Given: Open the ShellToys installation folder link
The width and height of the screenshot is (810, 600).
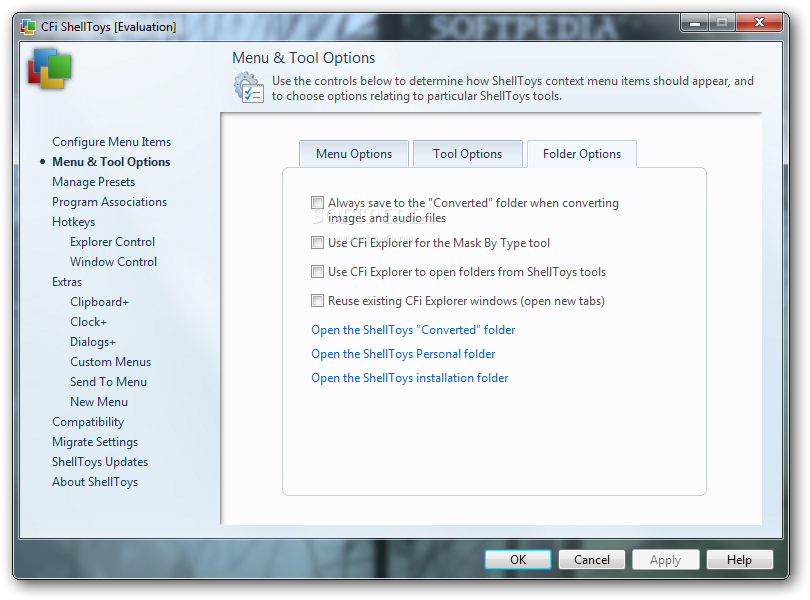Looking at the screenshot, I should 410,378.
